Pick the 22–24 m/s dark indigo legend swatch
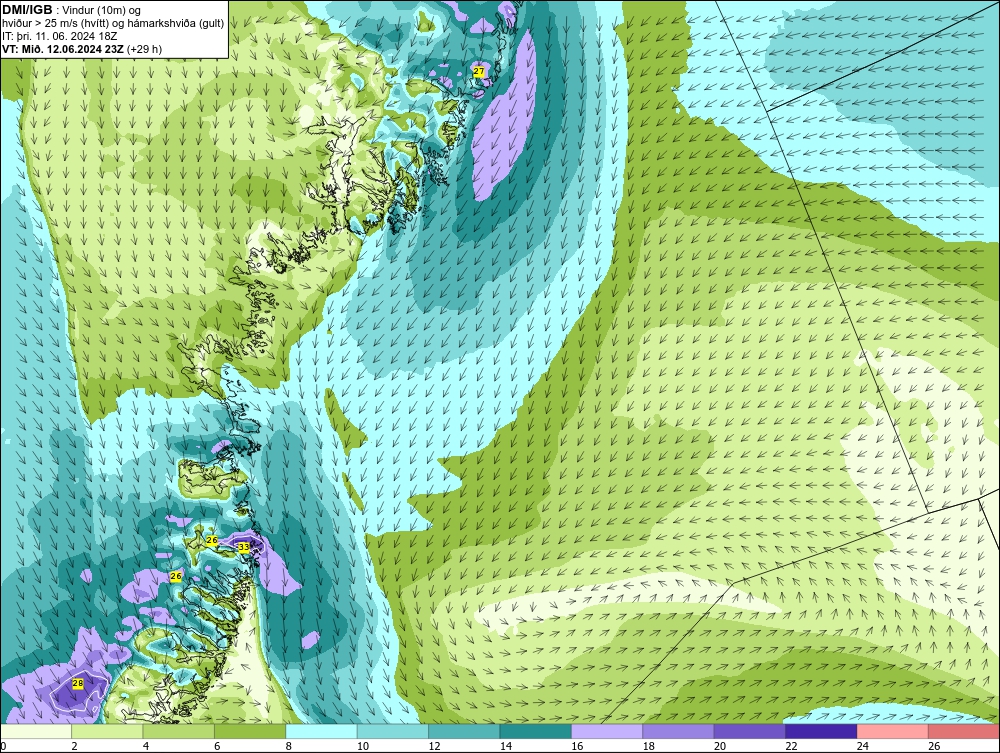The height and width of the screenshot is (753, 1000). pos(821,731)
